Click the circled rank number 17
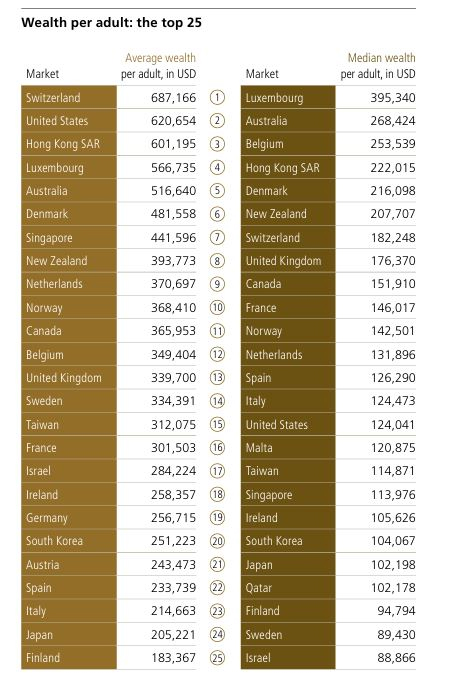 217,471
